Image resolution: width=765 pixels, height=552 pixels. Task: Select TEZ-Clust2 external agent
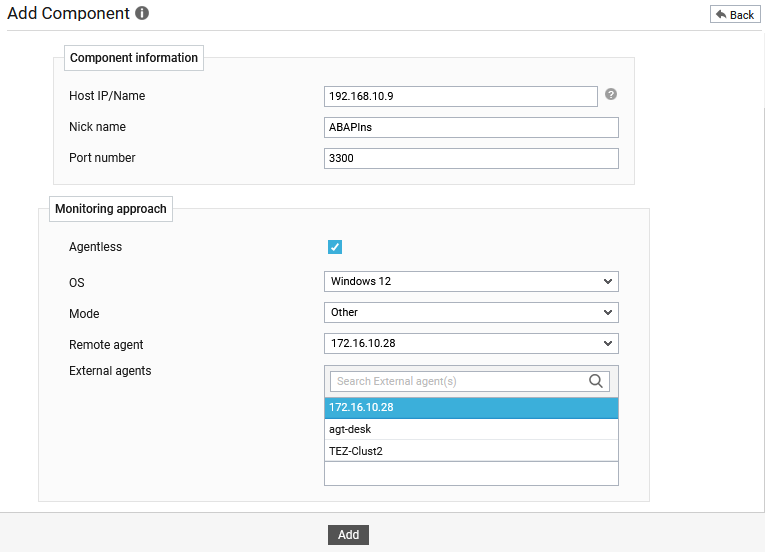click(x=471, y=451)
